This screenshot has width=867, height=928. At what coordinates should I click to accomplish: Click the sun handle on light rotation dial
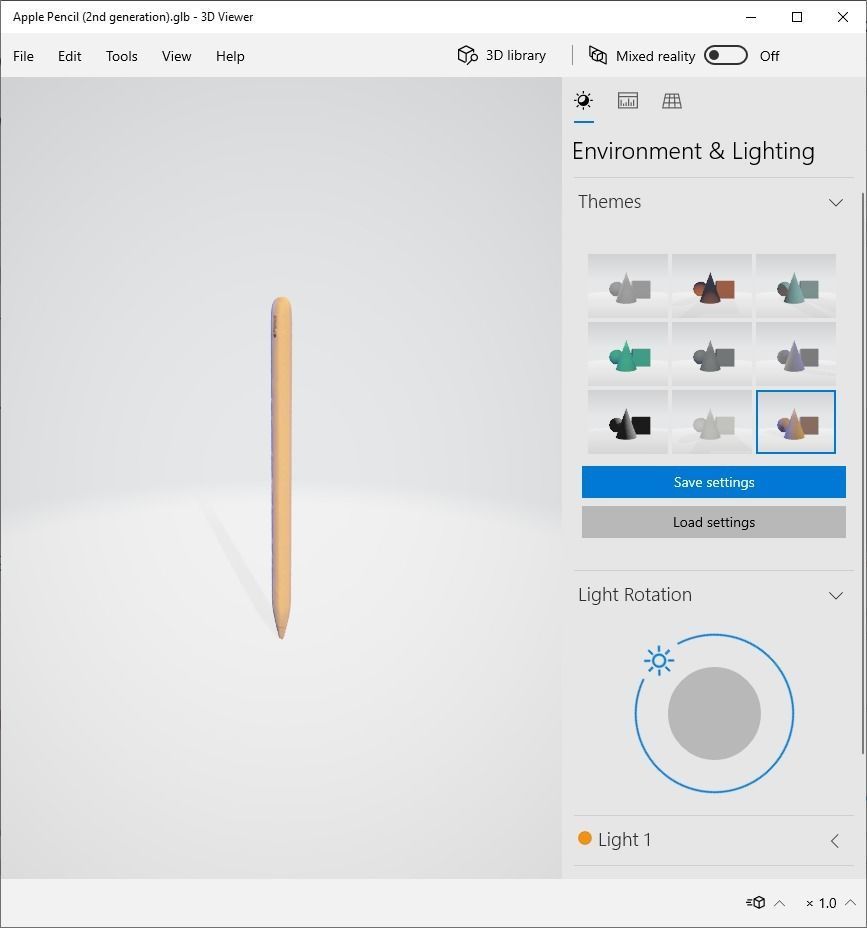tap(659, 660)
